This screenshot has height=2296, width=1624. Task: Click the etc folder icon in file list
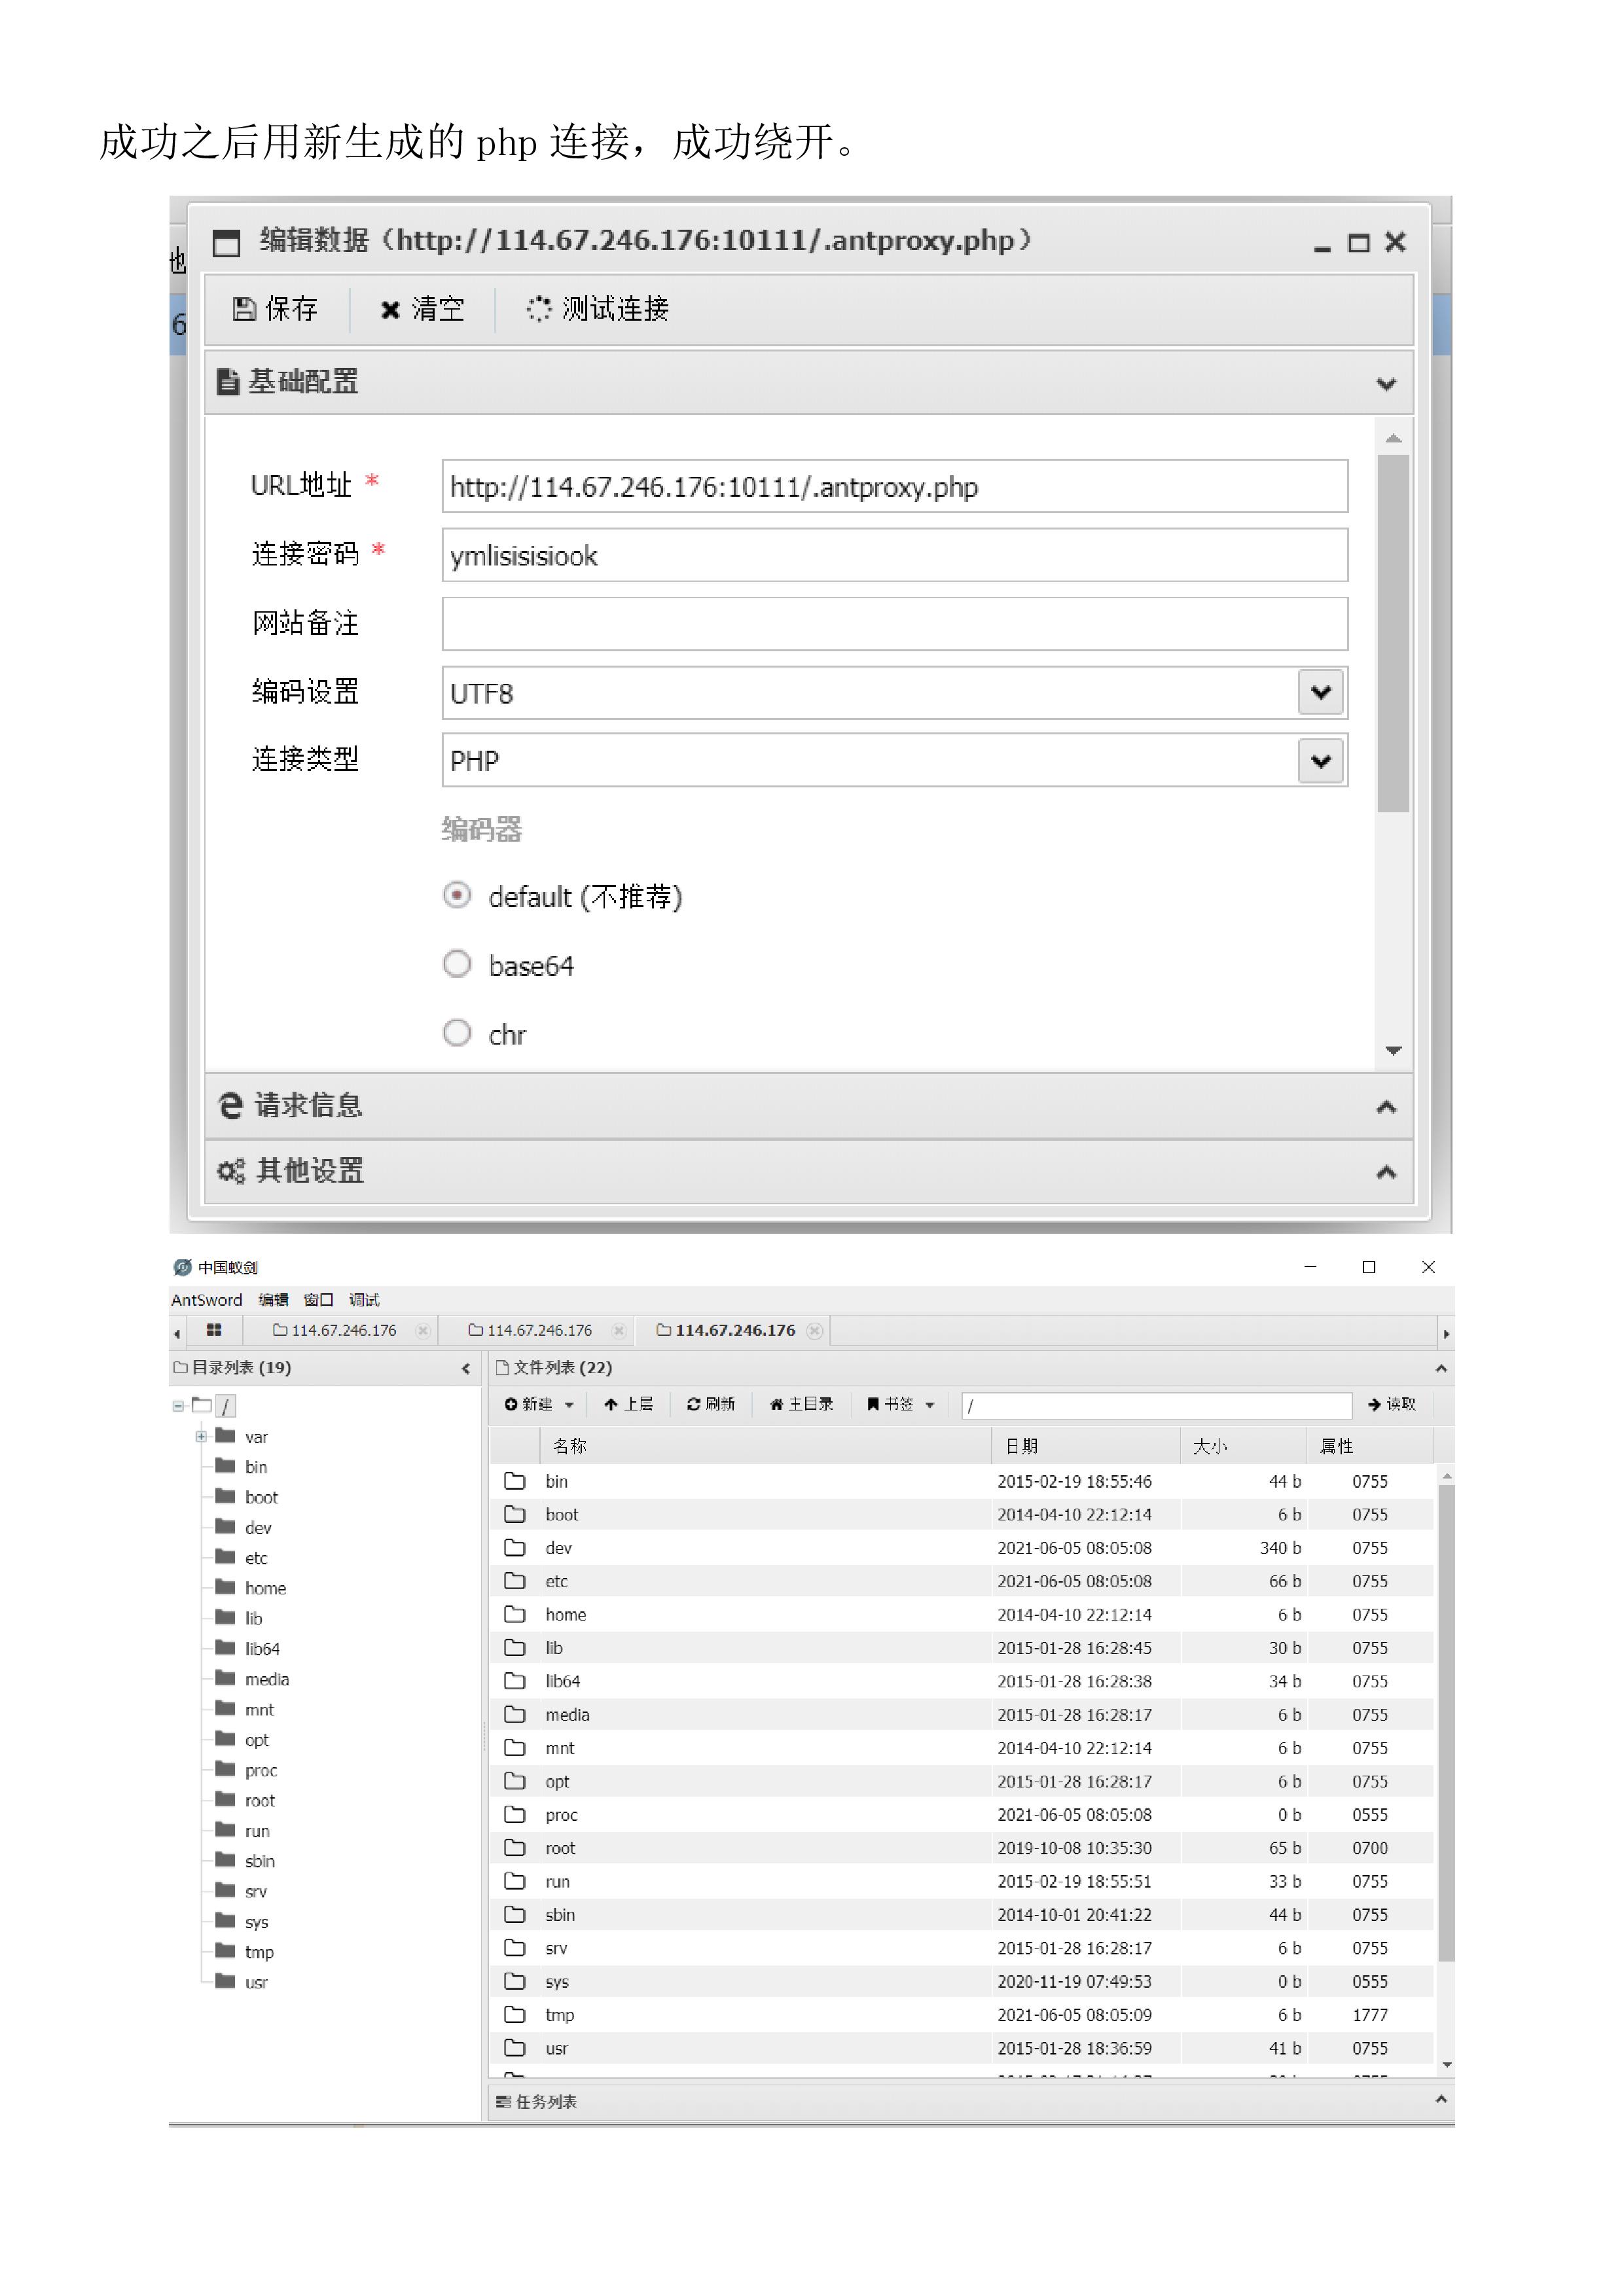pos(515,1581)
